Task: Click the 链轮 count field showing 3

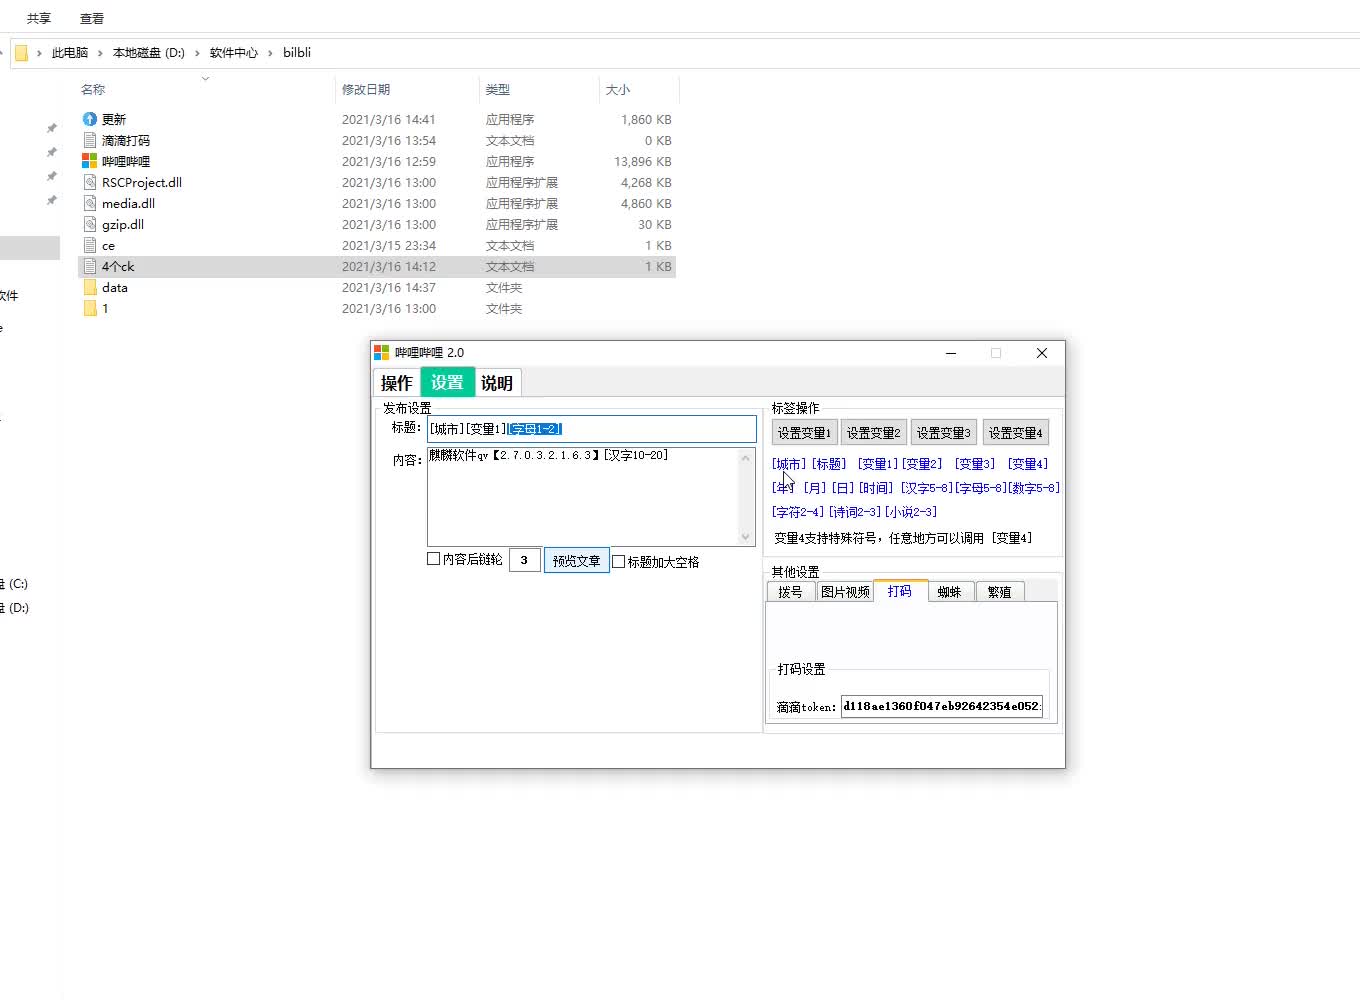Action: 525,560
